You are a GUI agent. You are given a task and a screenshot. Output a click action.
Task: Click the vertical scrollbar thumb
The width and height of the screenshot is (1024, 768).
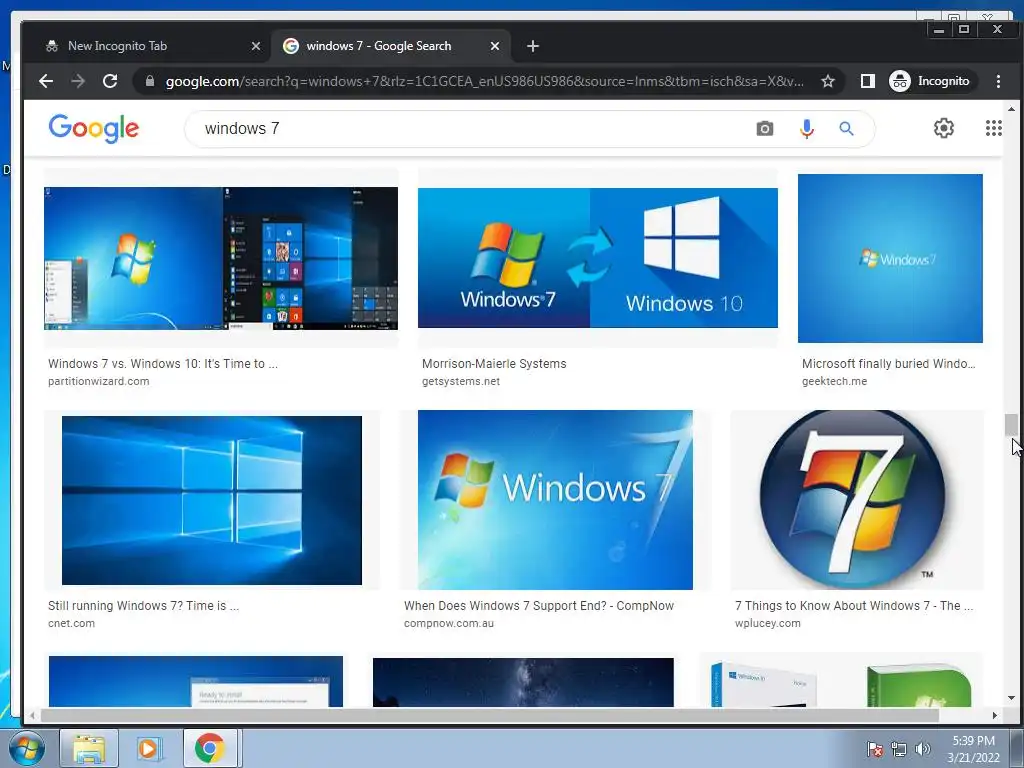(x=1011, y=425)
